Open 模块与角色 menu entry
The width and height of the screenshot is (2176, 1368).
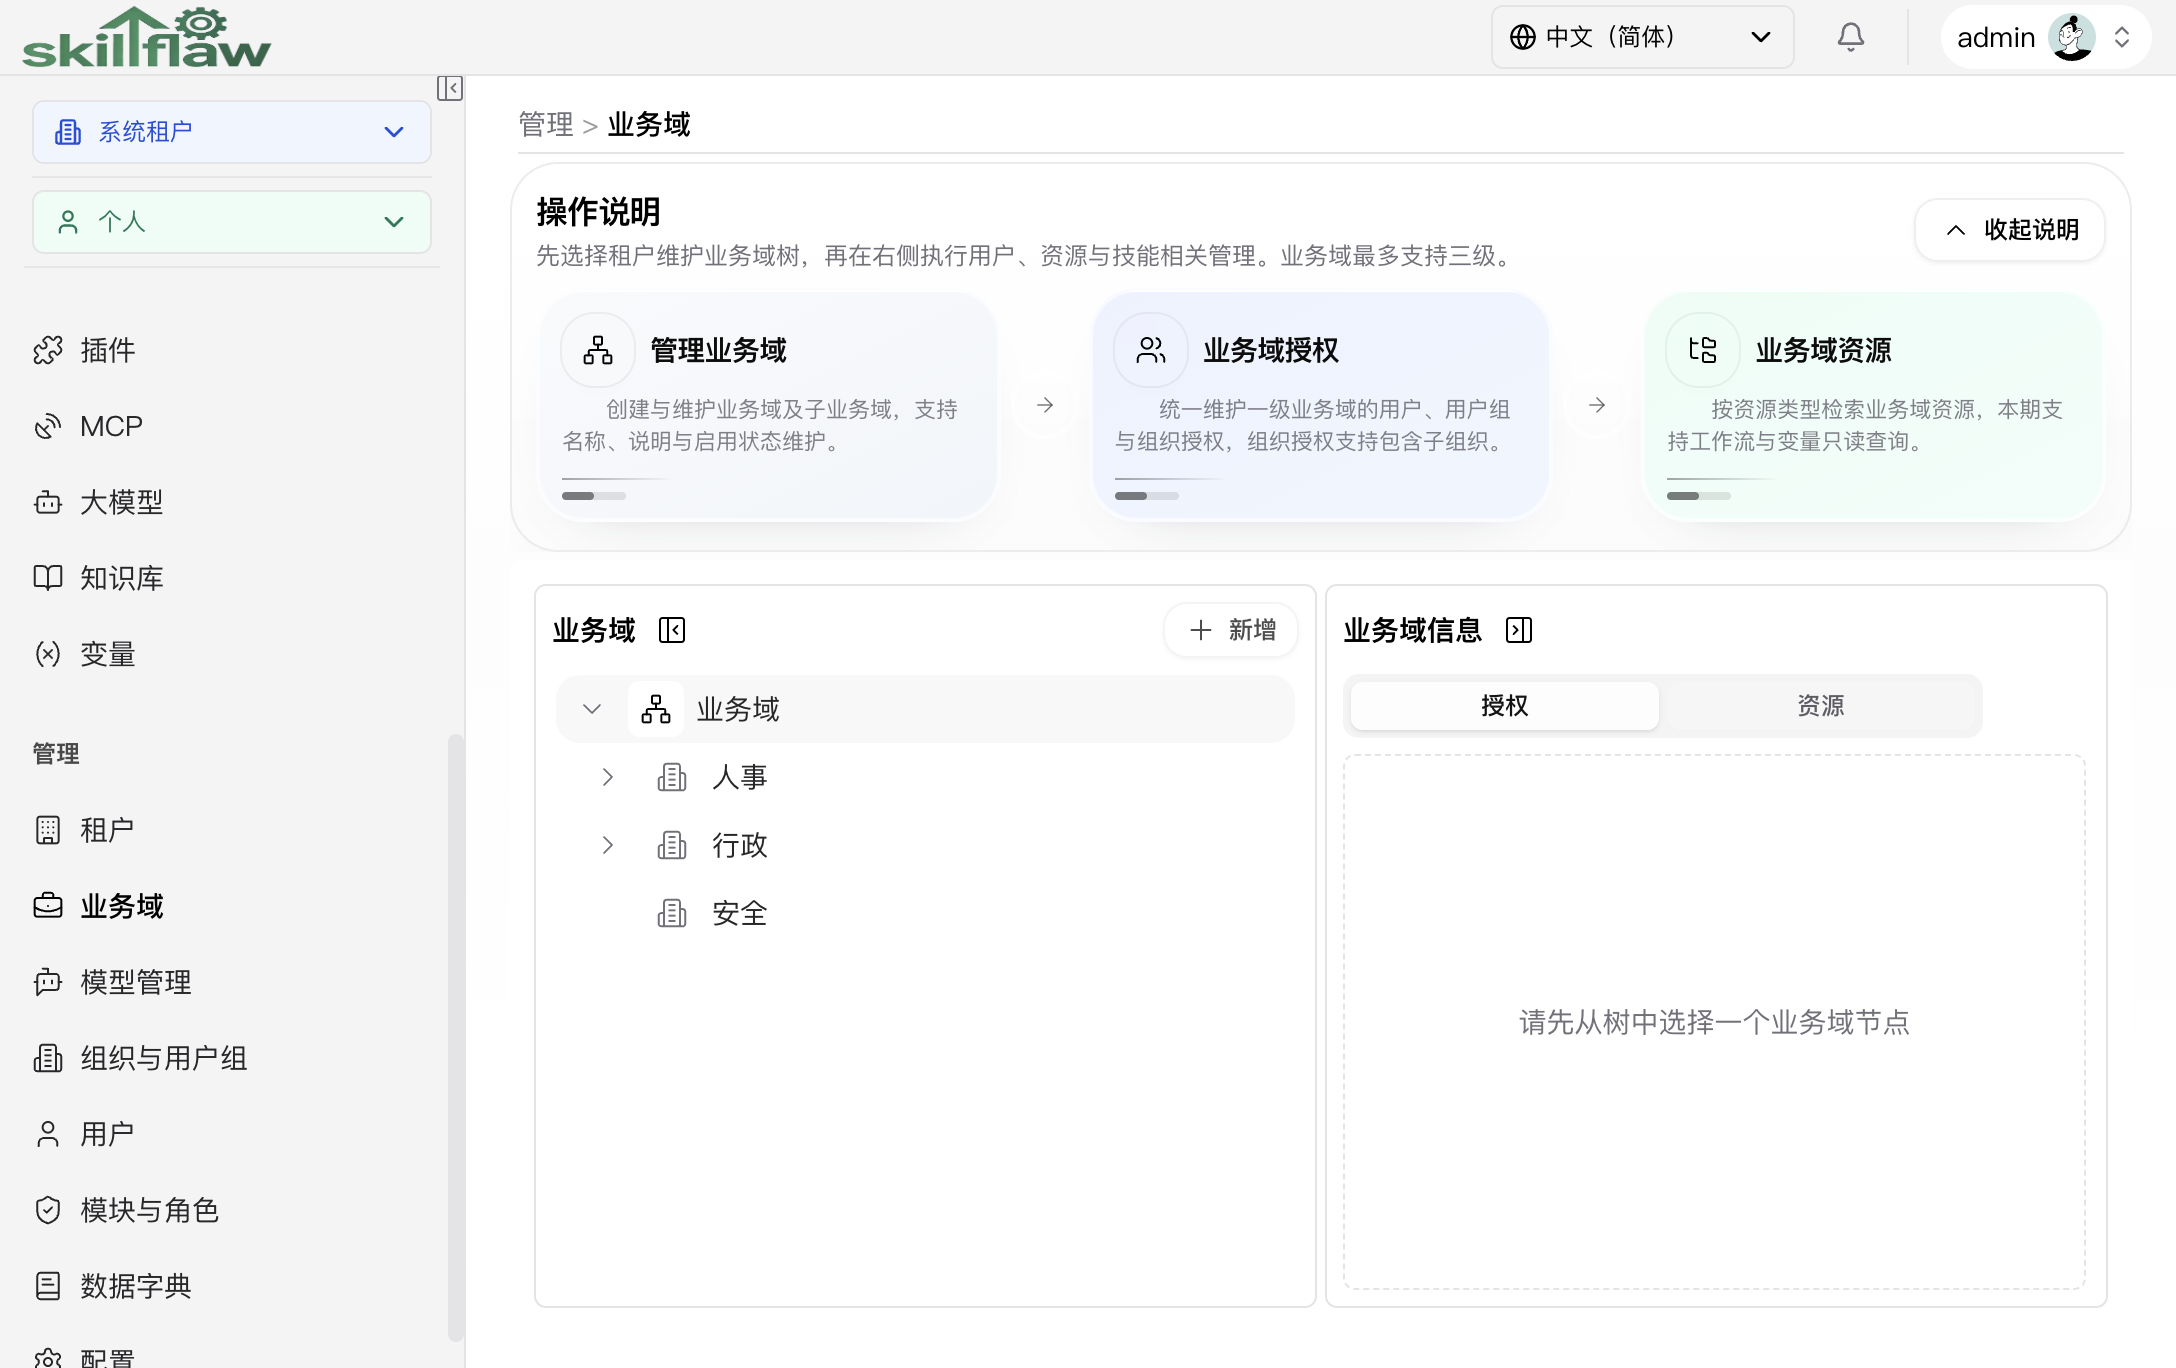click(150, 1210)
